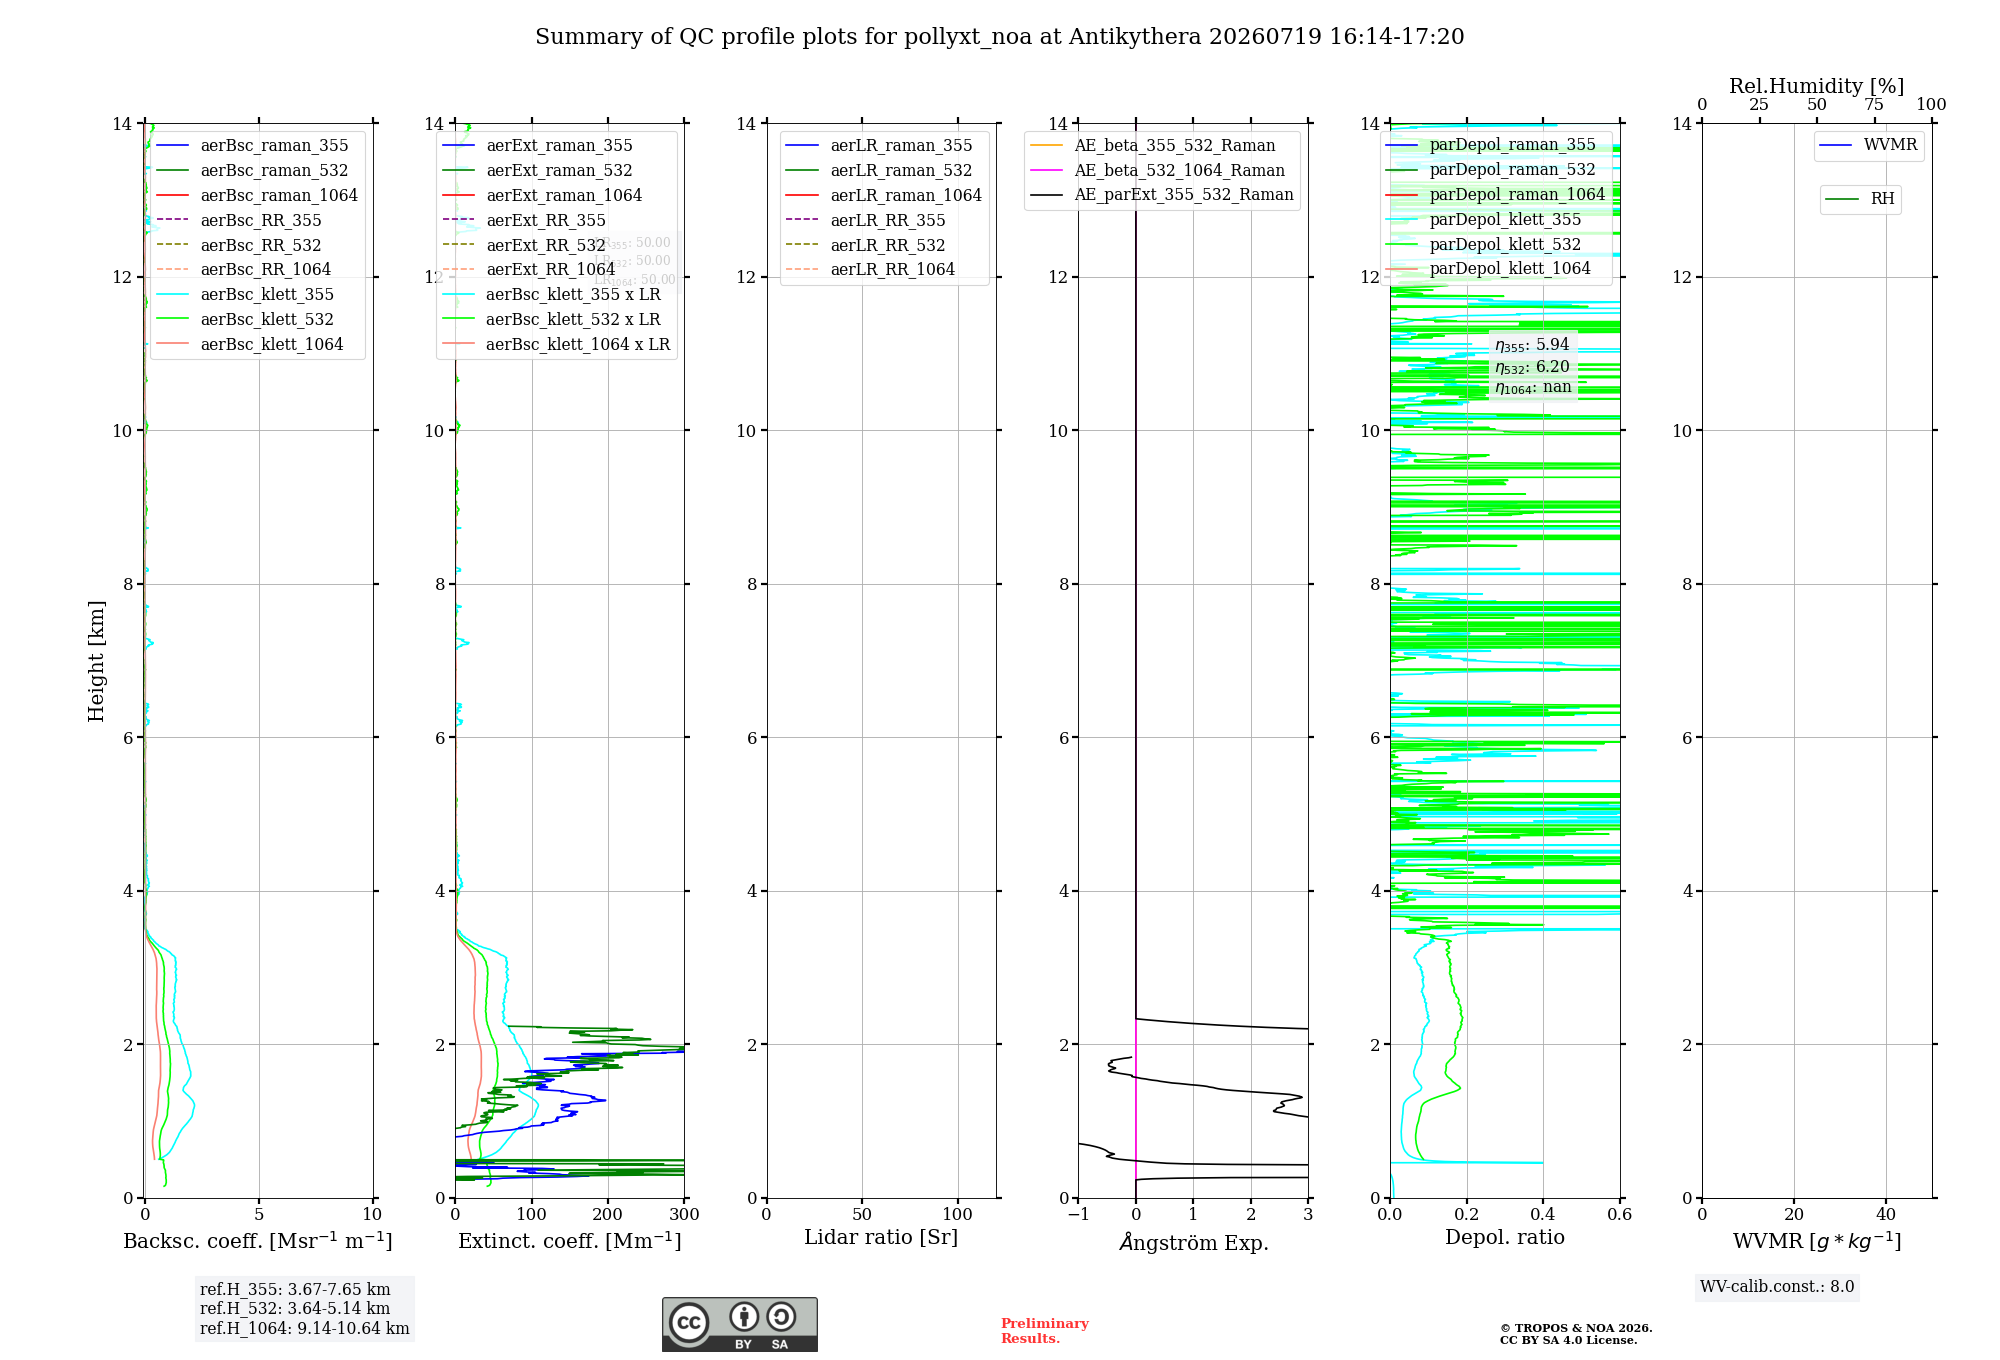2000x1360 pixels.
Task: Click the Height [km] y-axis label
Action: [x=96, y=661]
